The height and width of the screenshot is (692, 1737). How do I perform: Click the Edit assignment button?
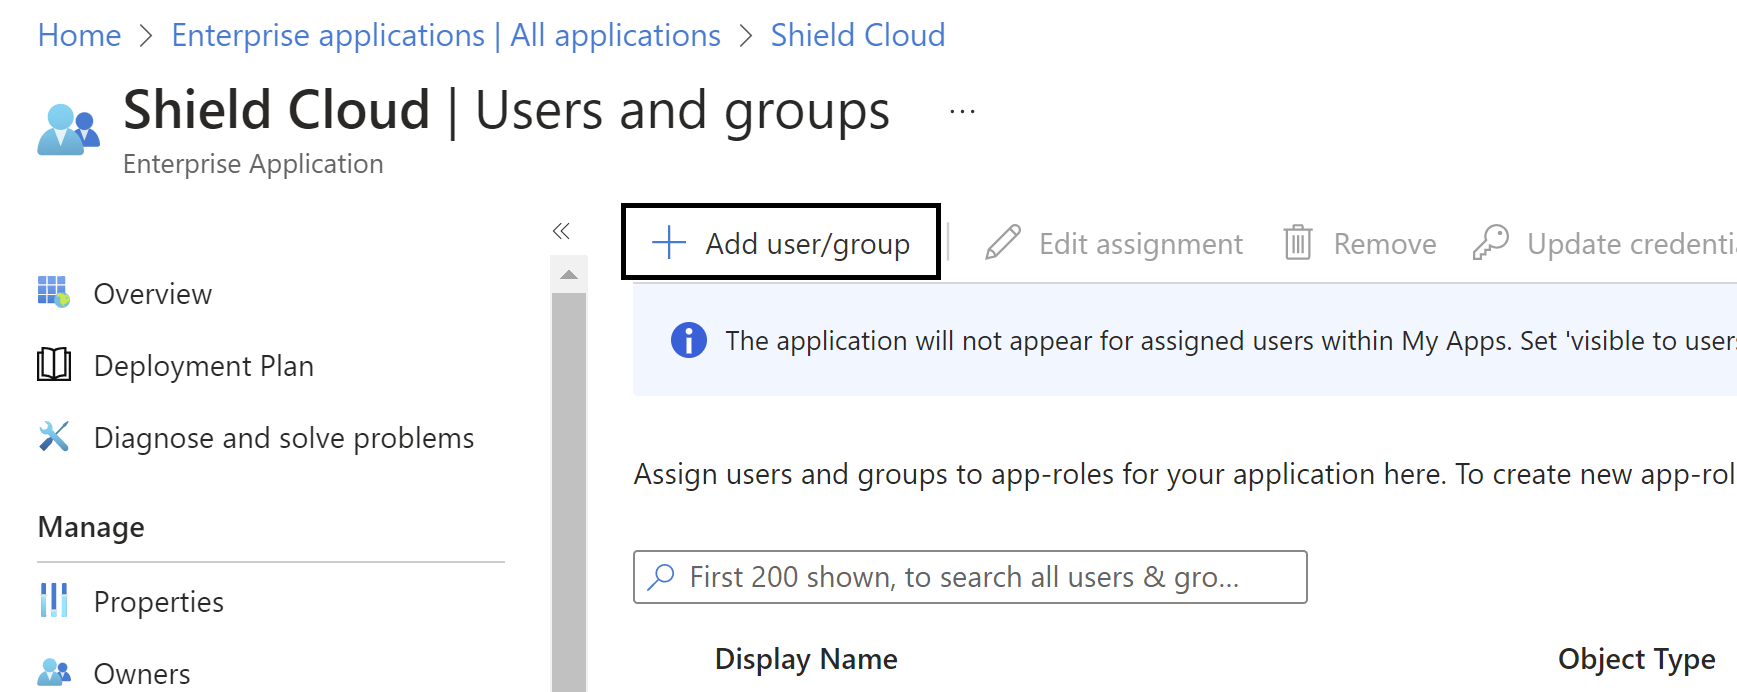coord(1113,243)
